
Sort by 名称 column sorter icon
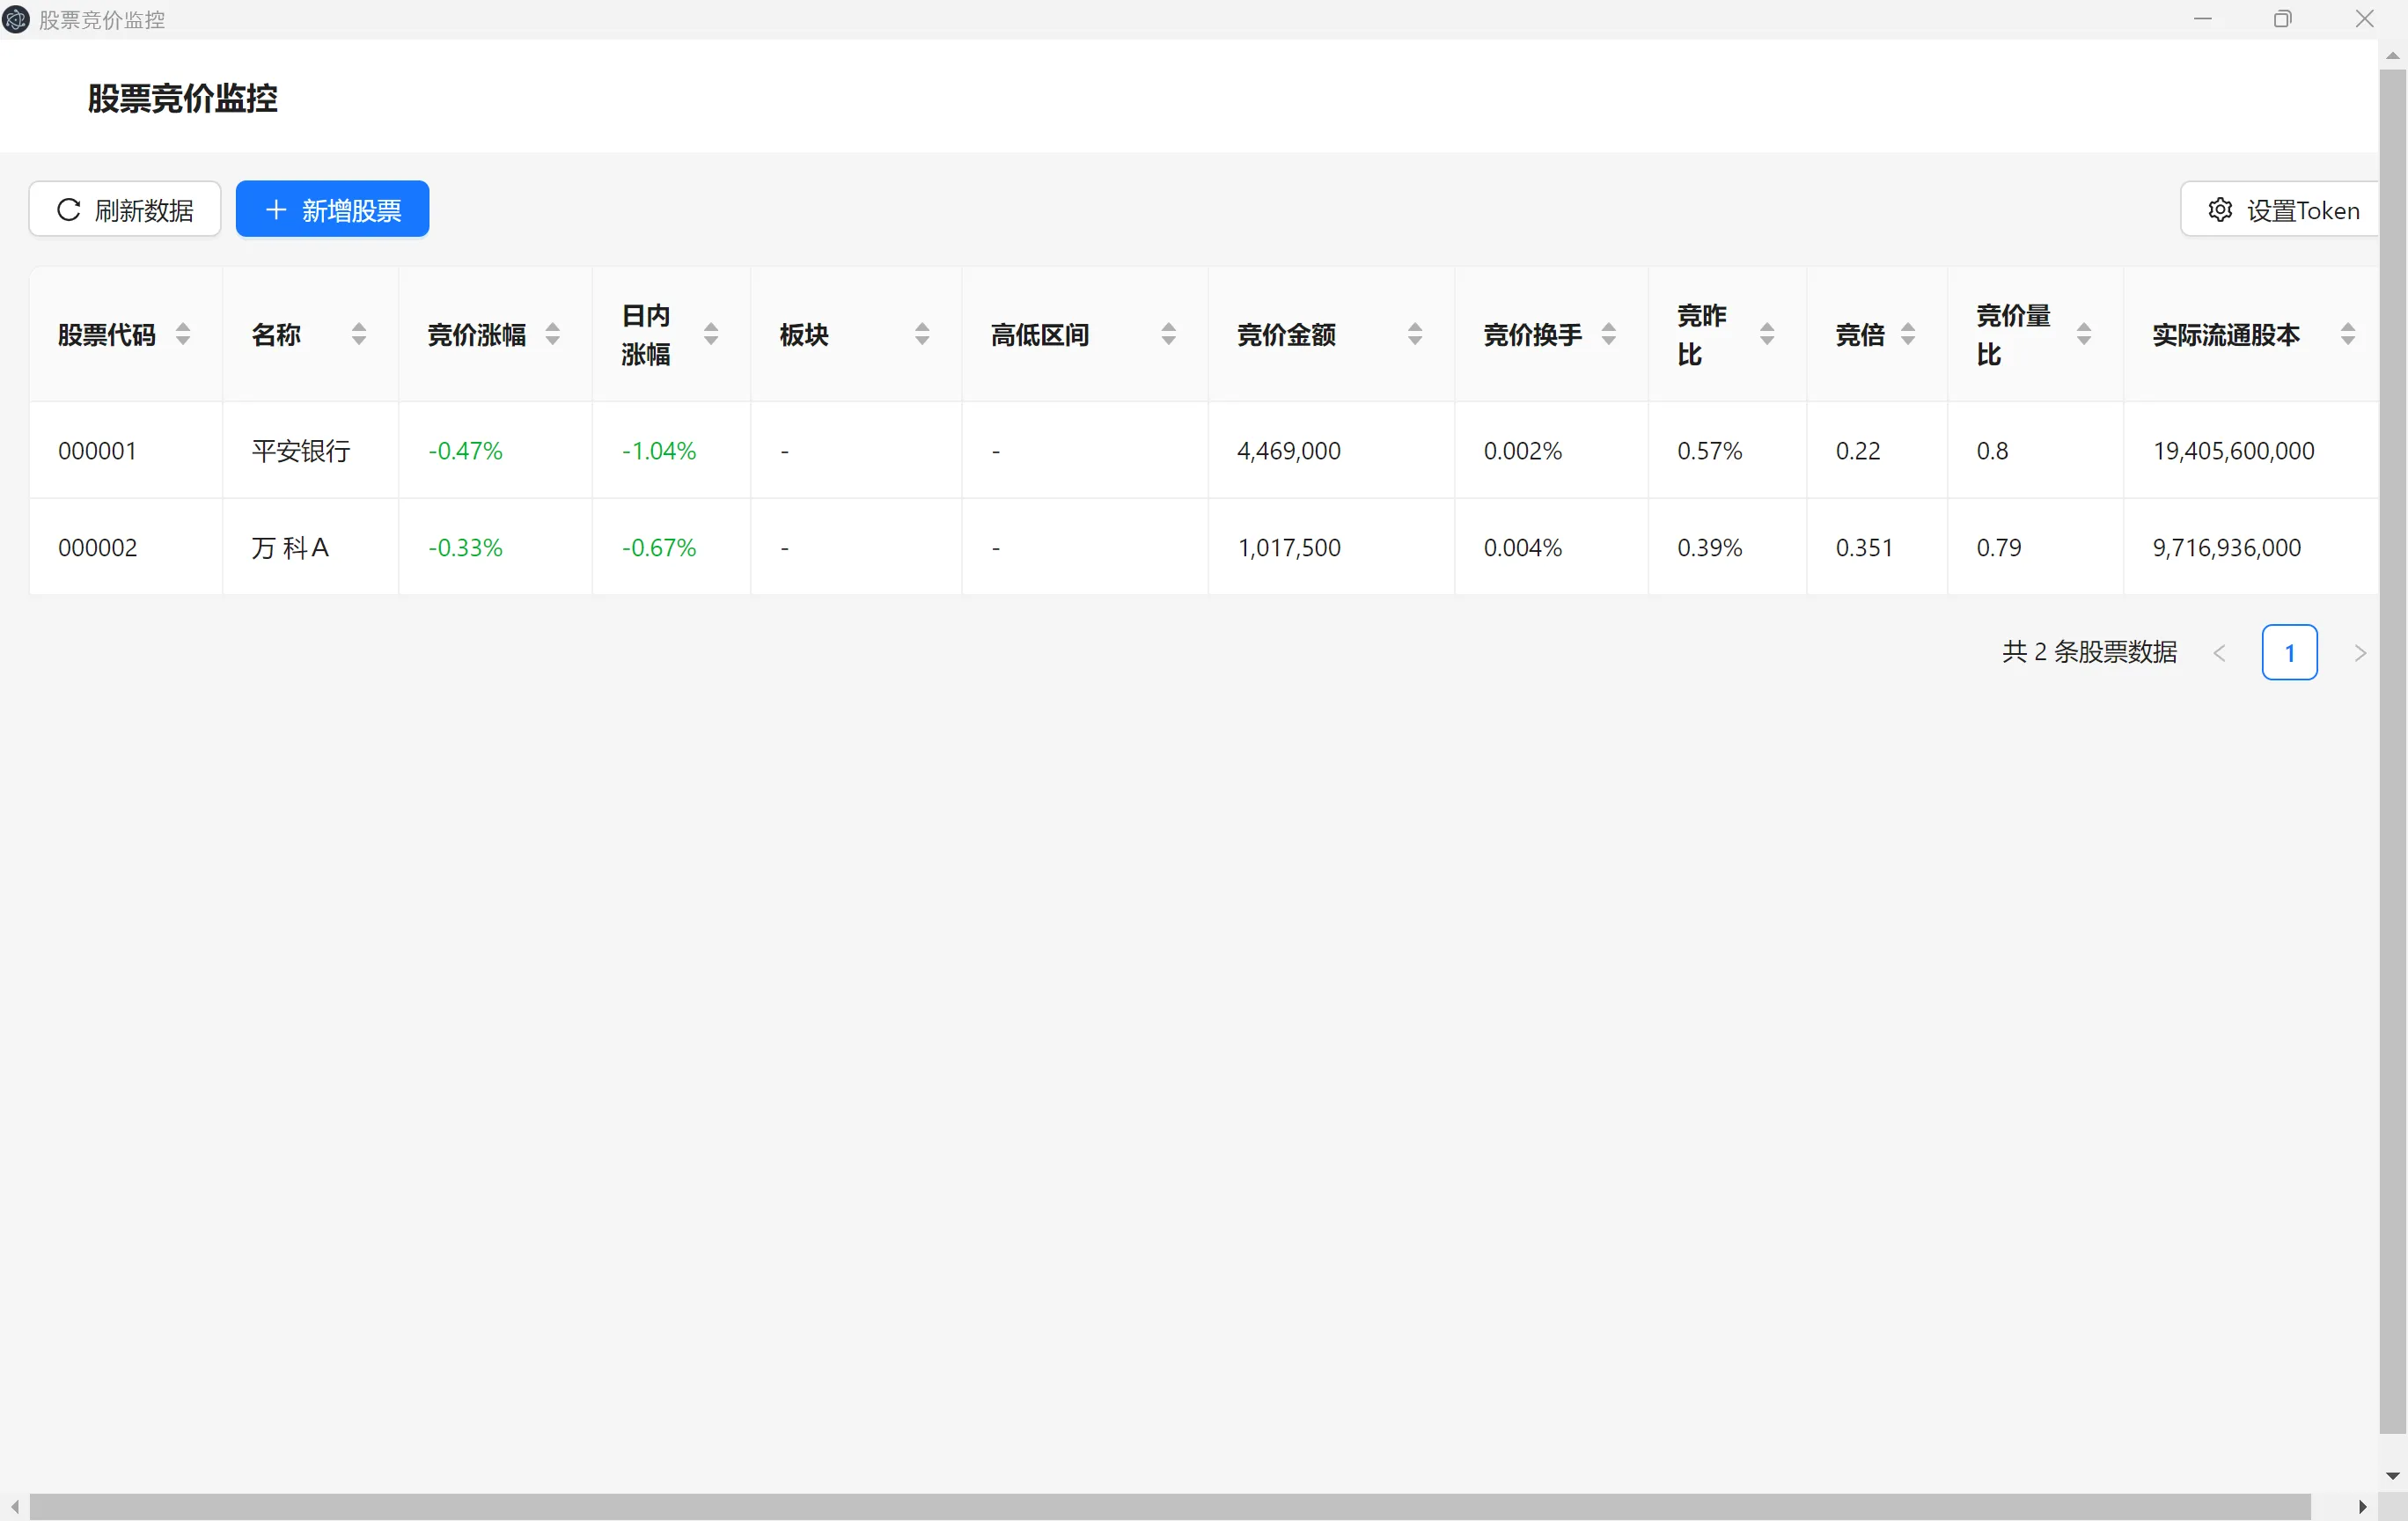tap(359, 334)
